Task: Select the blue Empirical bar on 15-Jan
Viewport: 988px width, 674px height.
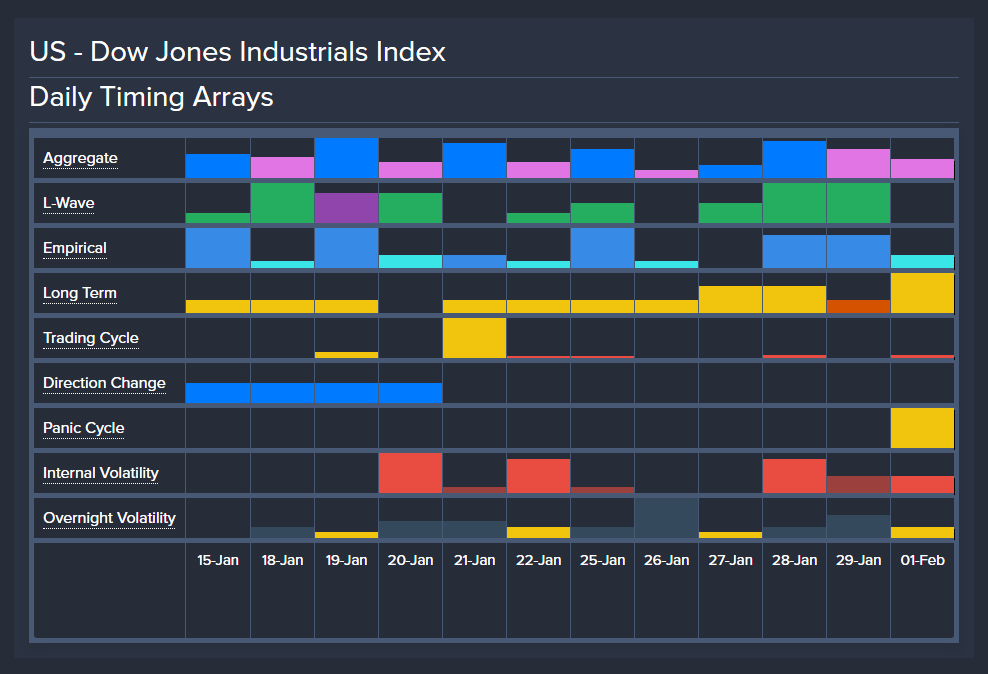Action: pos(218,248)
